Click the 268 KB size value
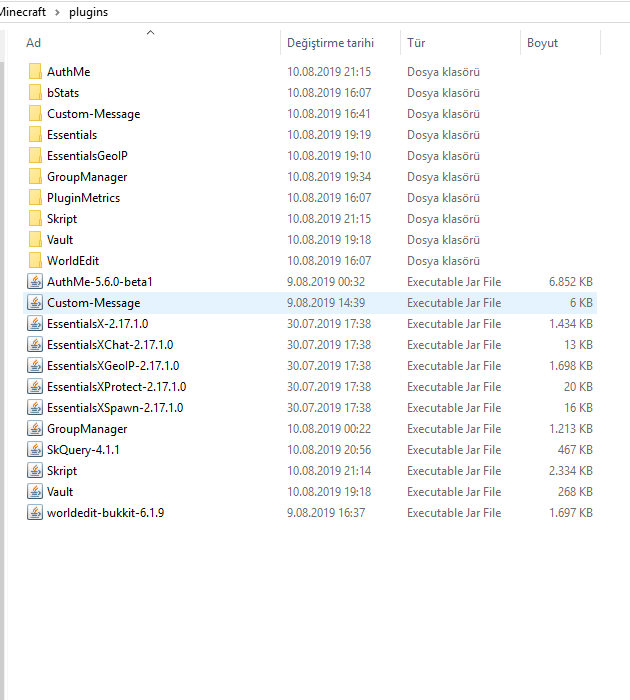This screenshot has width=630, height=700. pos(575,492)
